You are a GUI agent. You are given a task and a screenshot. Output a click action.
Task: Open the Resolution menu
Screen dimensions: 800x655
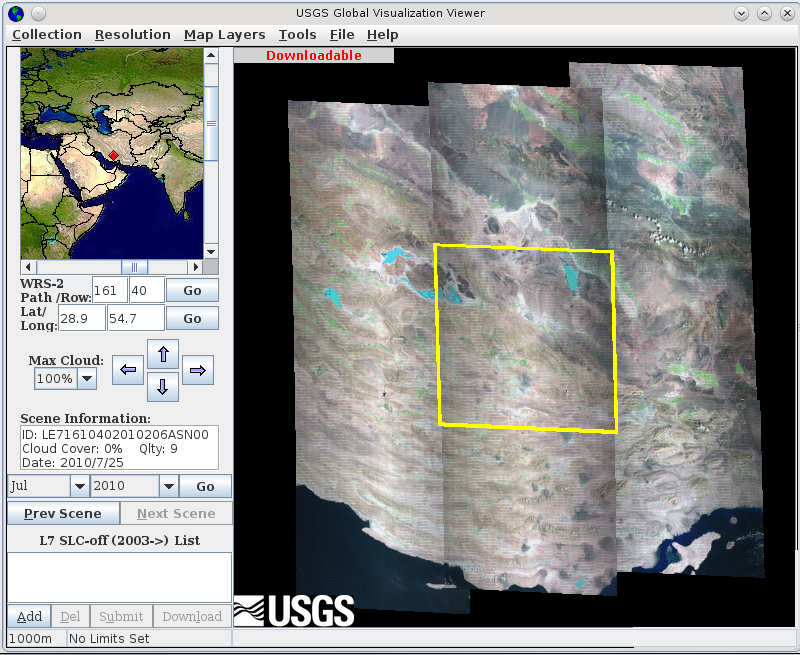point(133,35)
